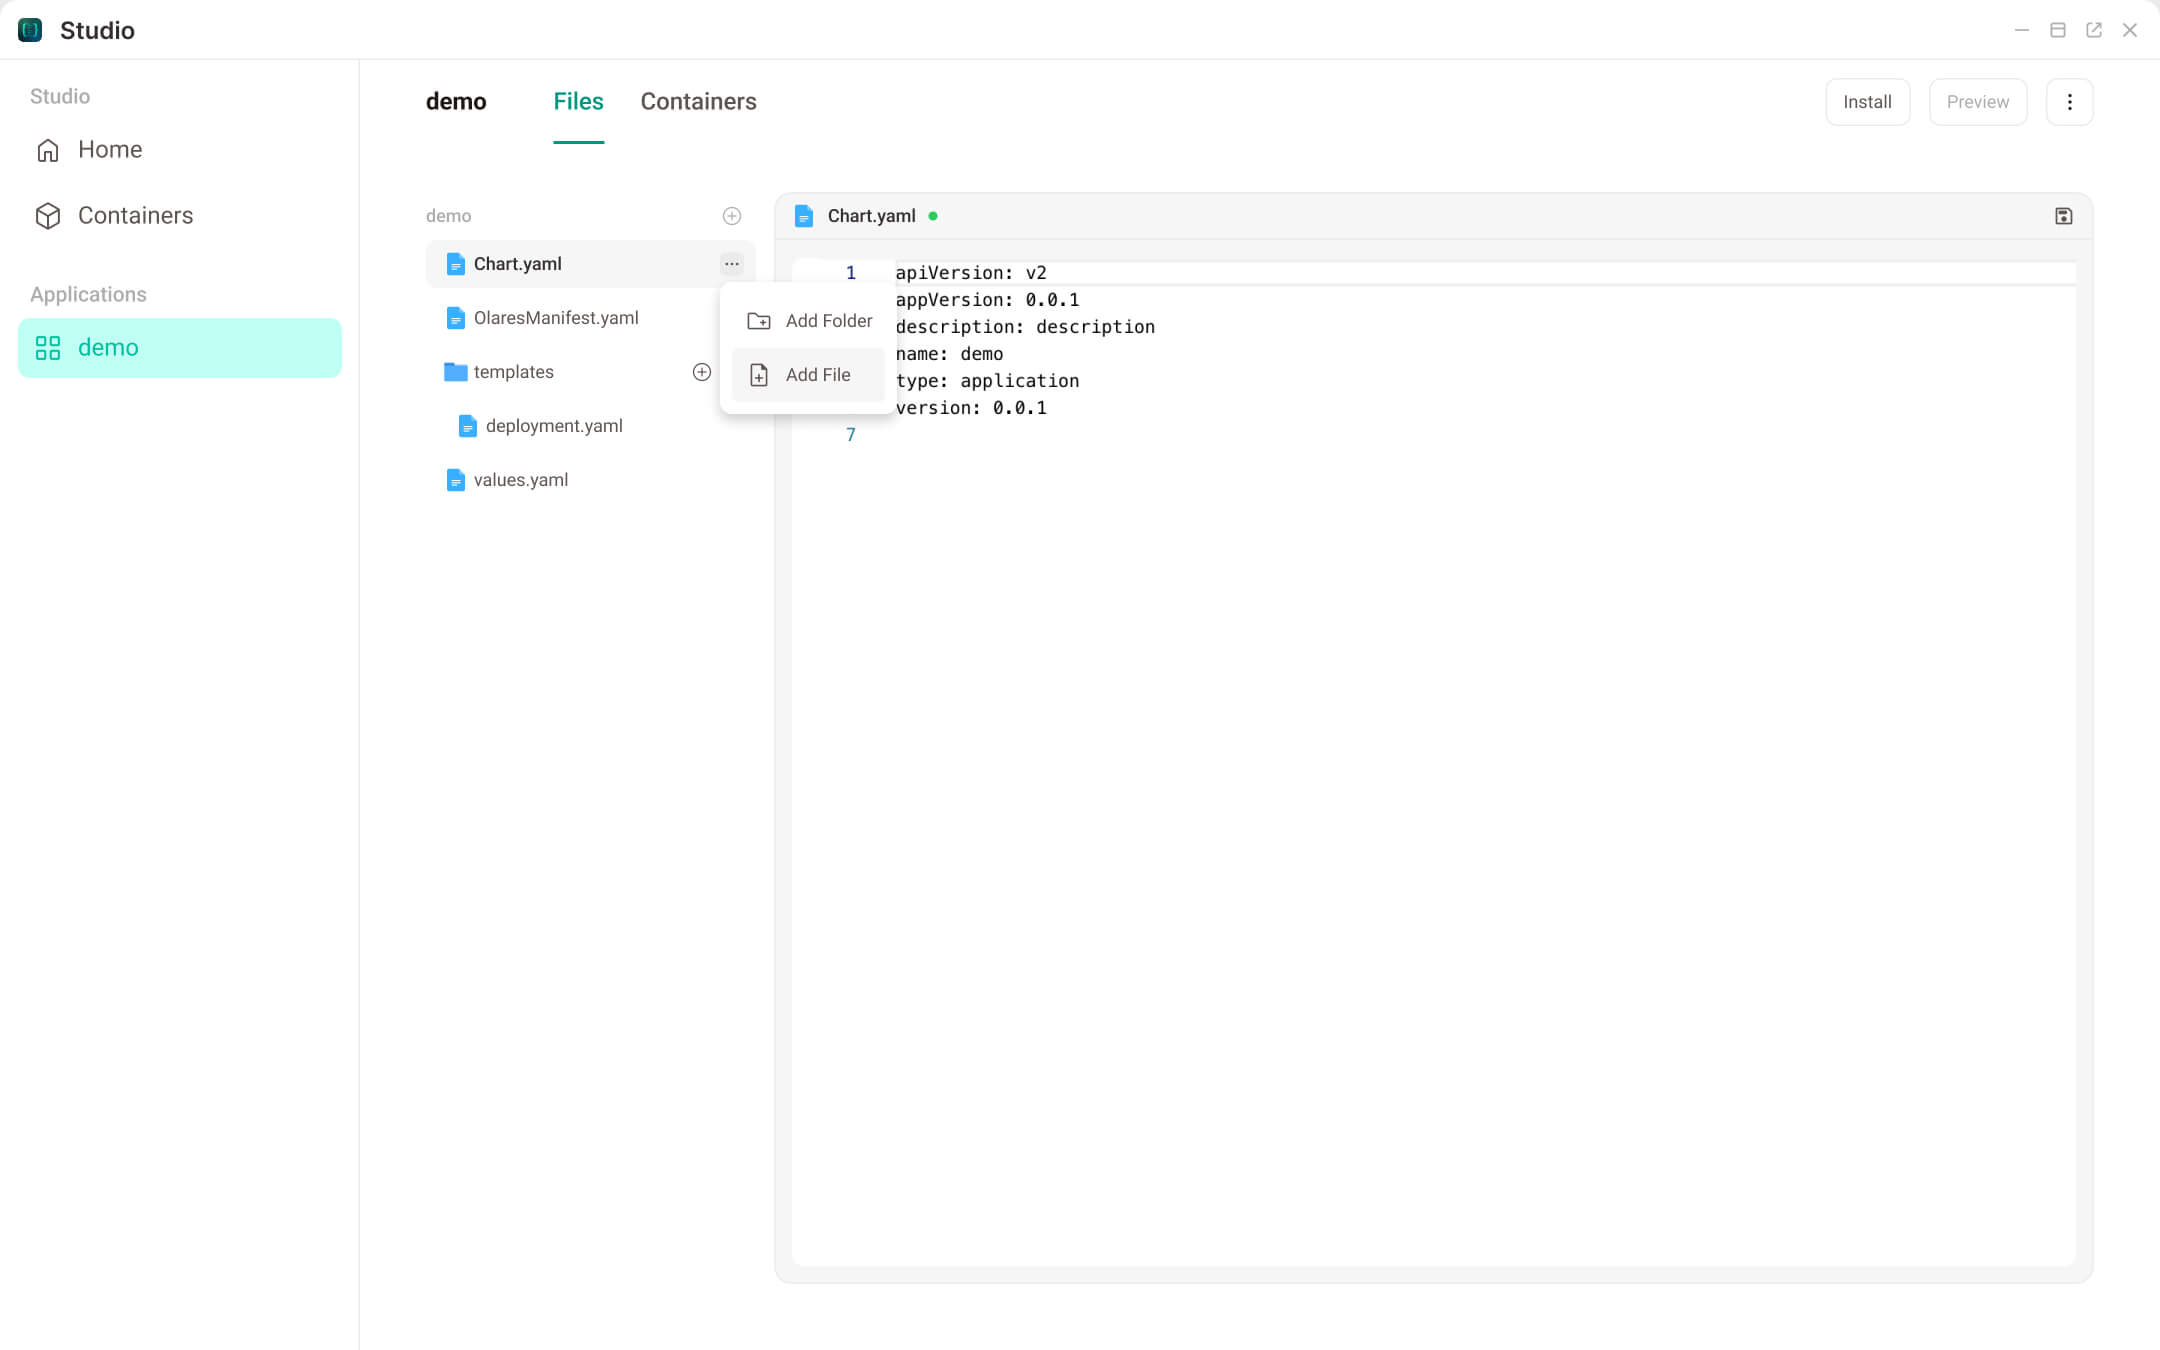The width and height of the screenshot is (2160, 1350).
Task: Click the demo application grid icon
Action: click(x=47, y=347)
